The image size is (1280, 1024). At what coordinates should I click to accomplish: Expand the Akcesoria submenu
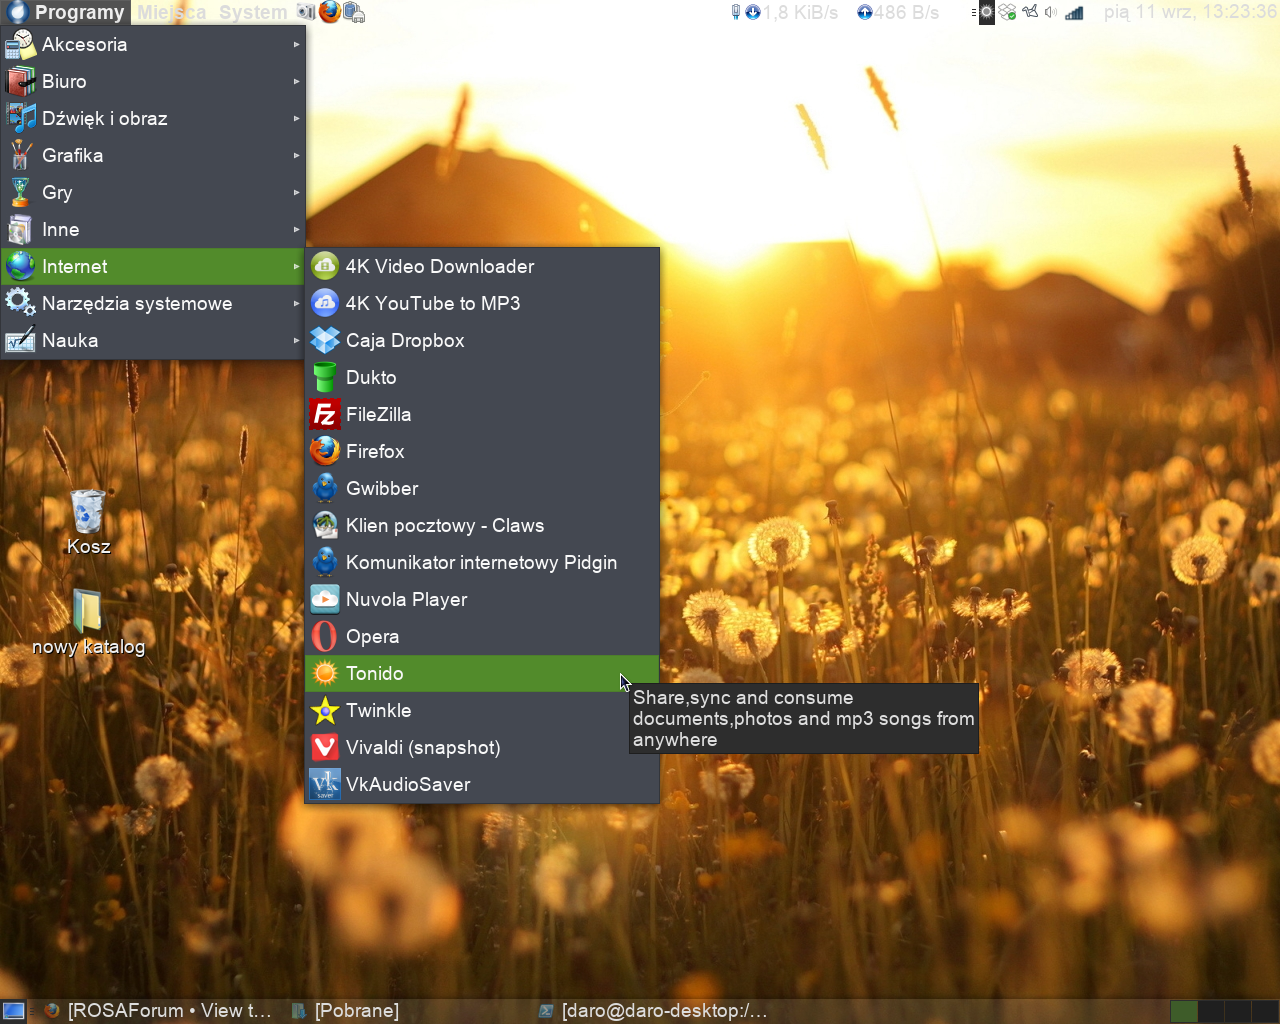coord(153,44)
